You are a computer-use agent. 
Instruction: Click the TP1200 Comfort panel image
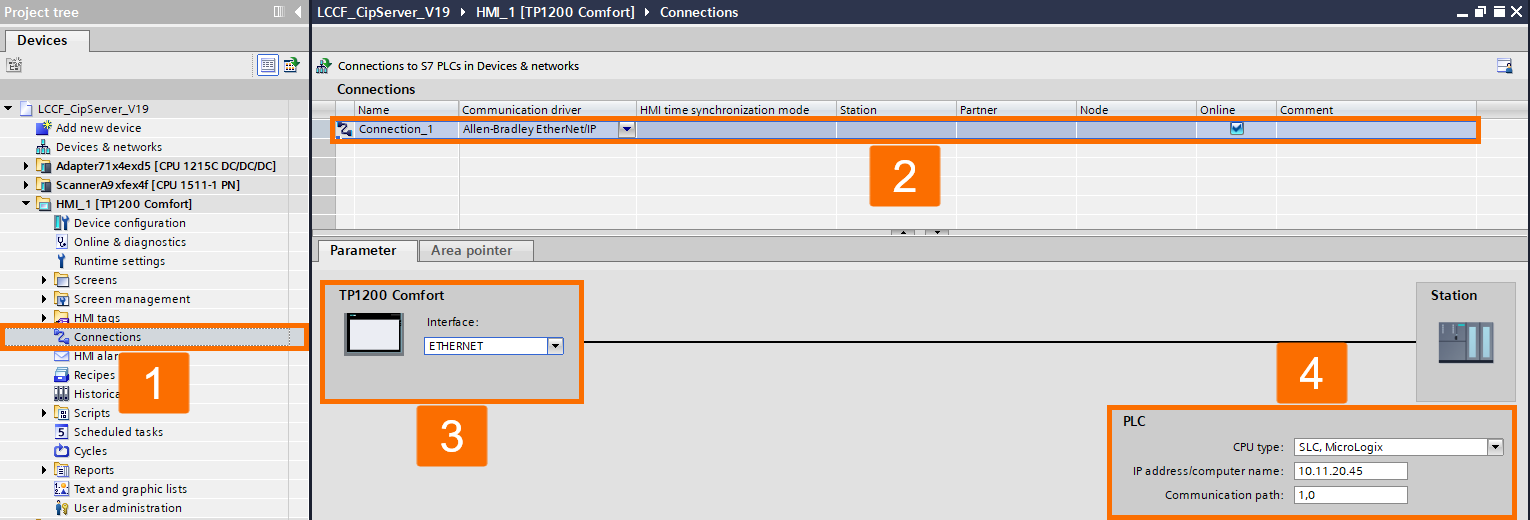[374, 333]
